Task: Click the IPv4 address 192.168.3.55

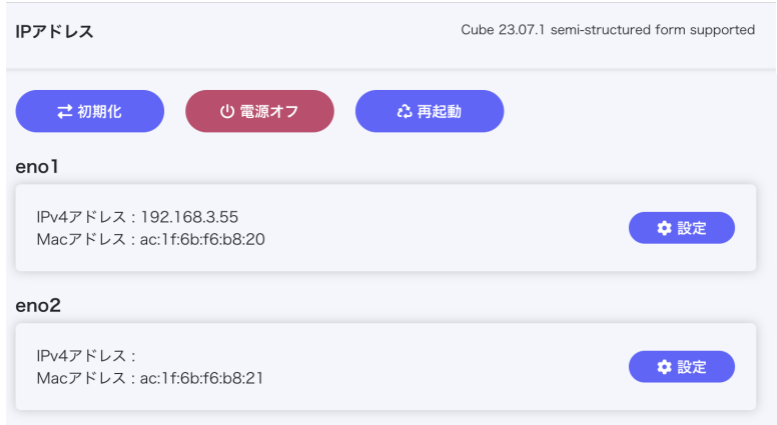Action: tap(189, 217)
